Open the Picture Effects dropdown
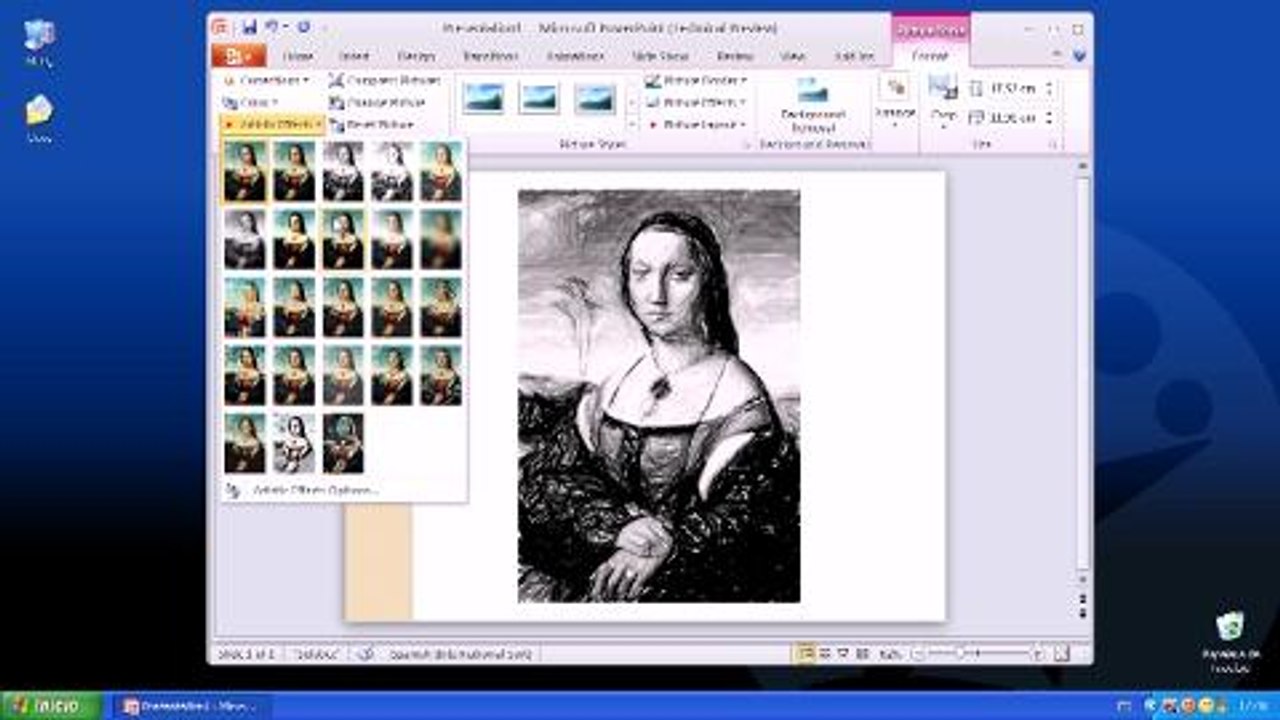Image resolution: width=1280 pixels, height=720 pixels. click(697, 102)
